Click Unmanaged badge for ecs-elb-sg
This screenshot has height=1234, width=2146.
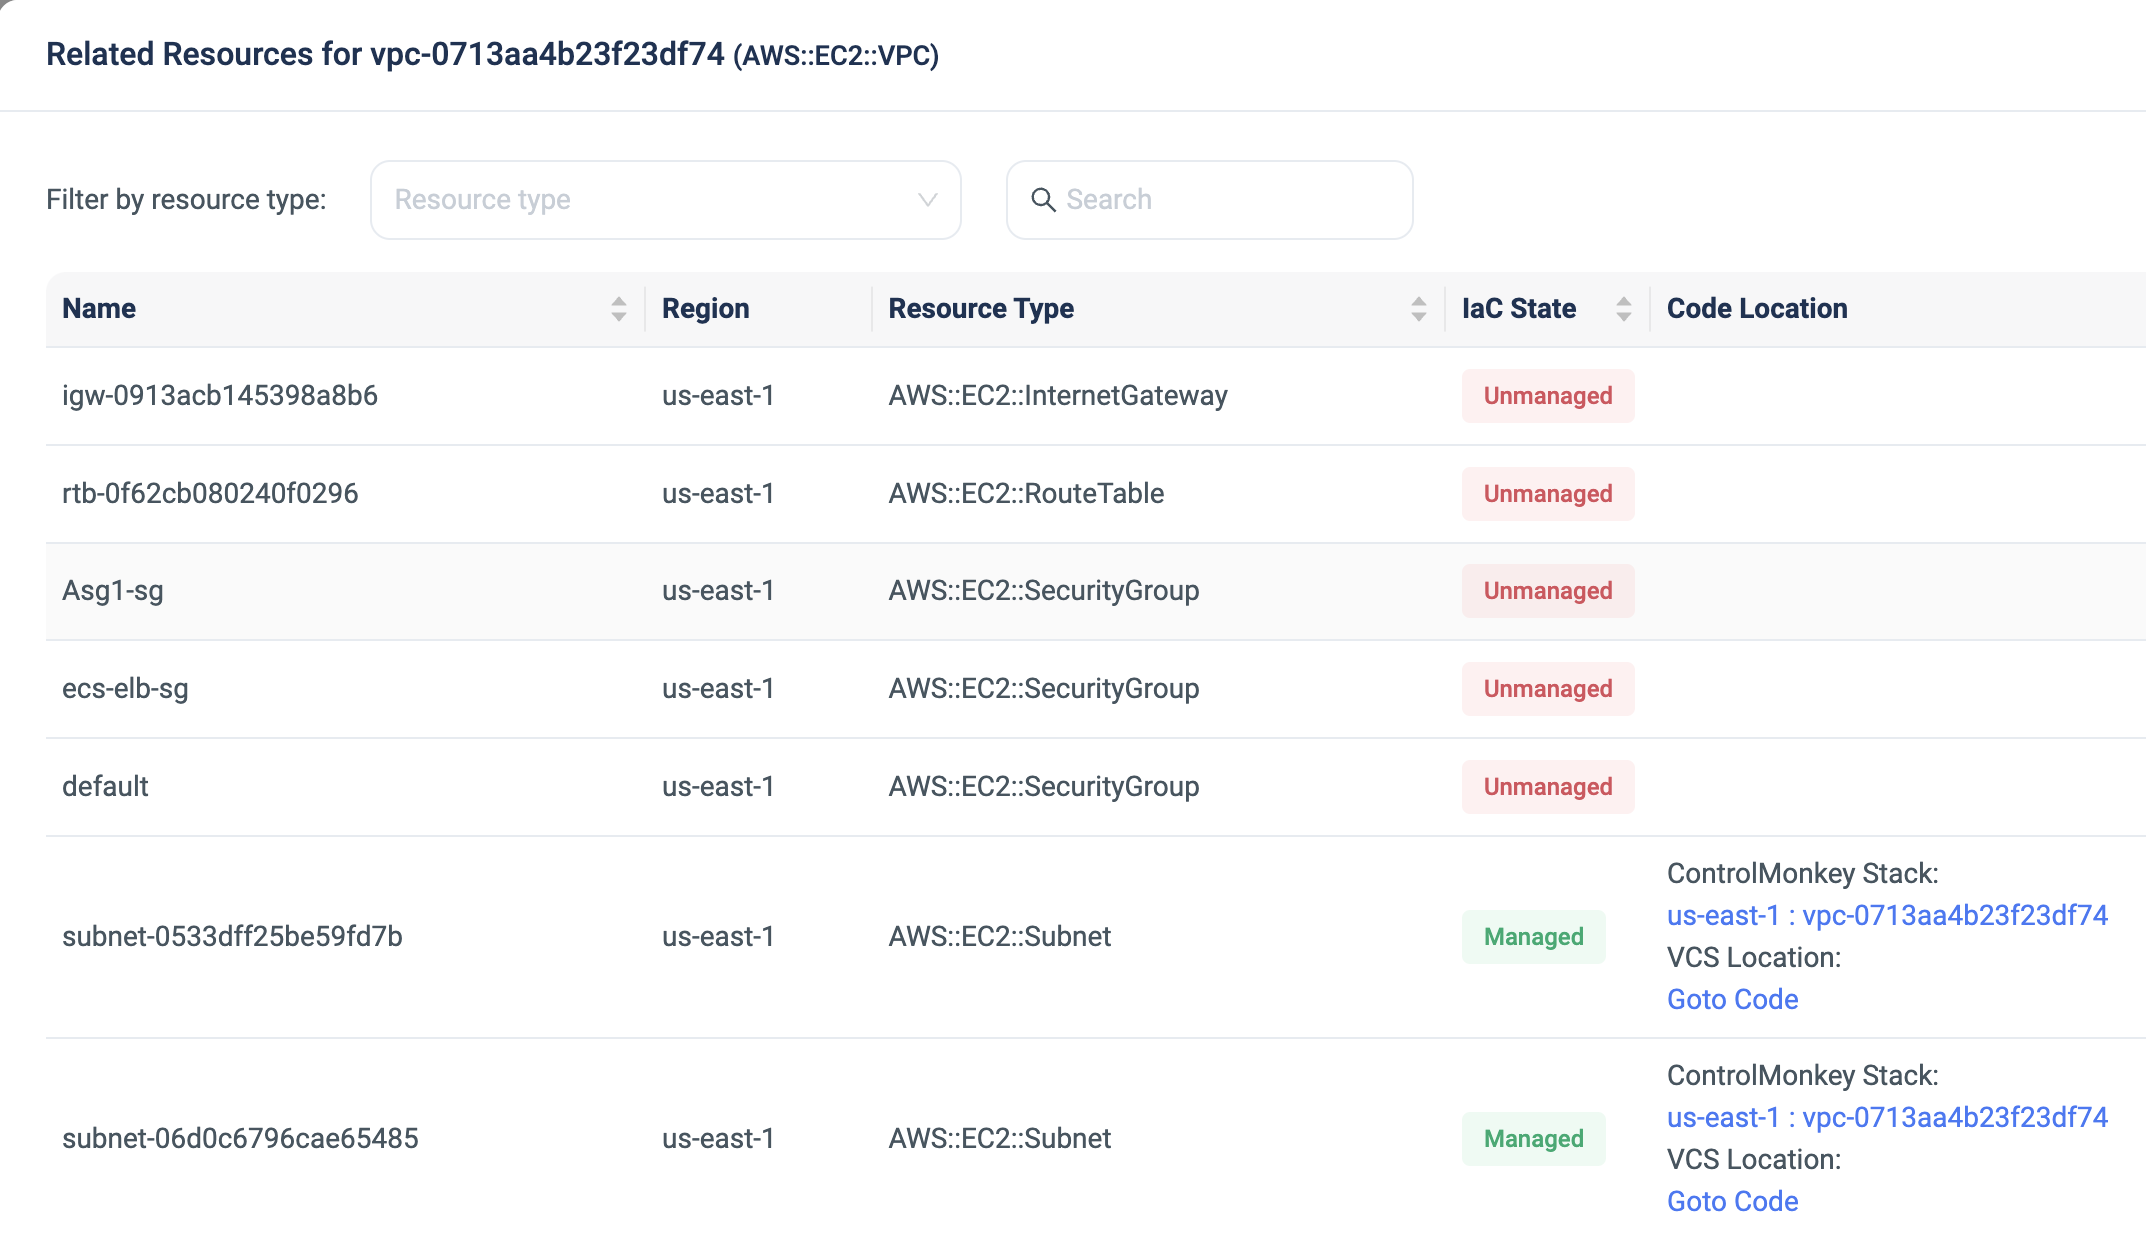pyautogui.click(x=1548, y=689)
